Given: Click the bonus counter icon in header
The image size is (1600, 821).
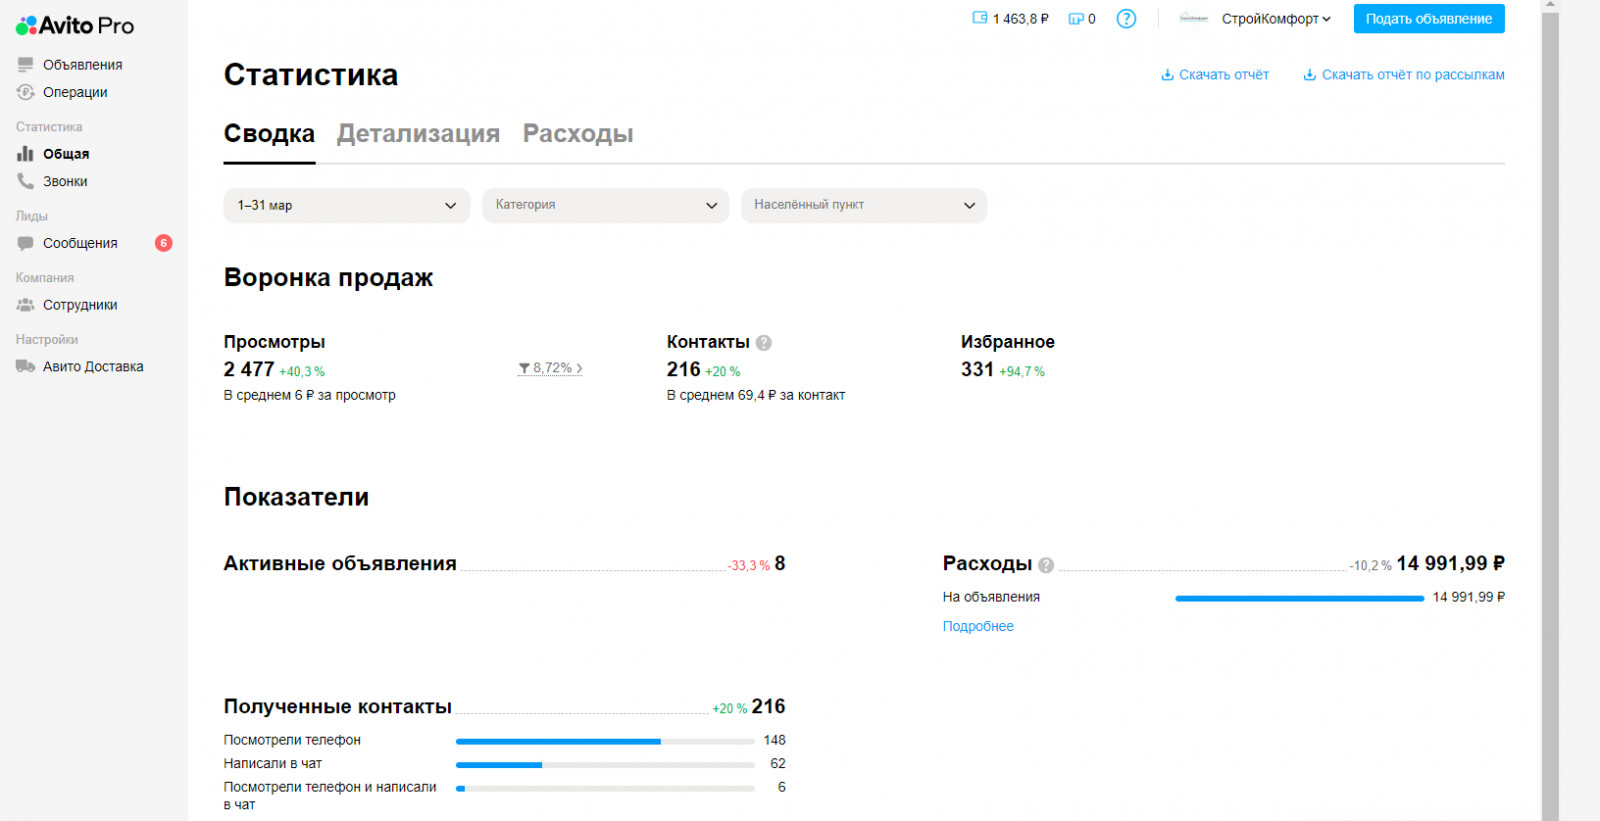Looking at the screenshot, I should pos(1076,19).
